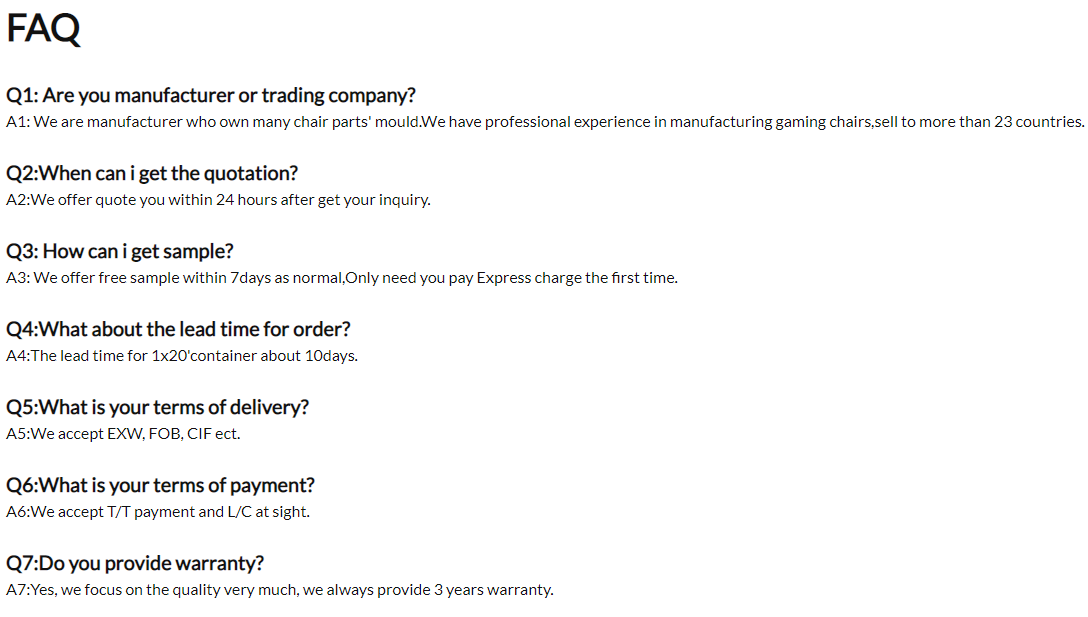Click question Q3 about getting a sample
Image resolution: width=1088 pixels, height=617 pixels.
pyautogui.click(x=120, y=252)
